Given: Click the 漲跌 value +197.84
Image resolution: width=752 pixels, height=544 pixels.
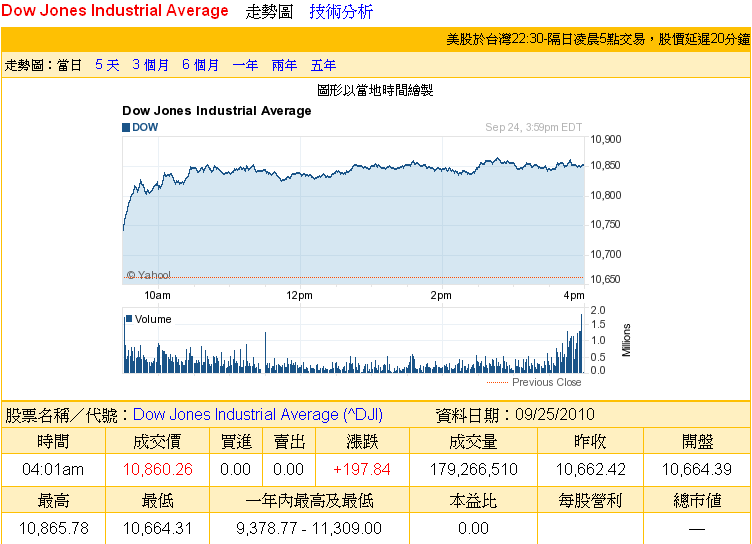Looking at the screenshot, I should point(362,469).
